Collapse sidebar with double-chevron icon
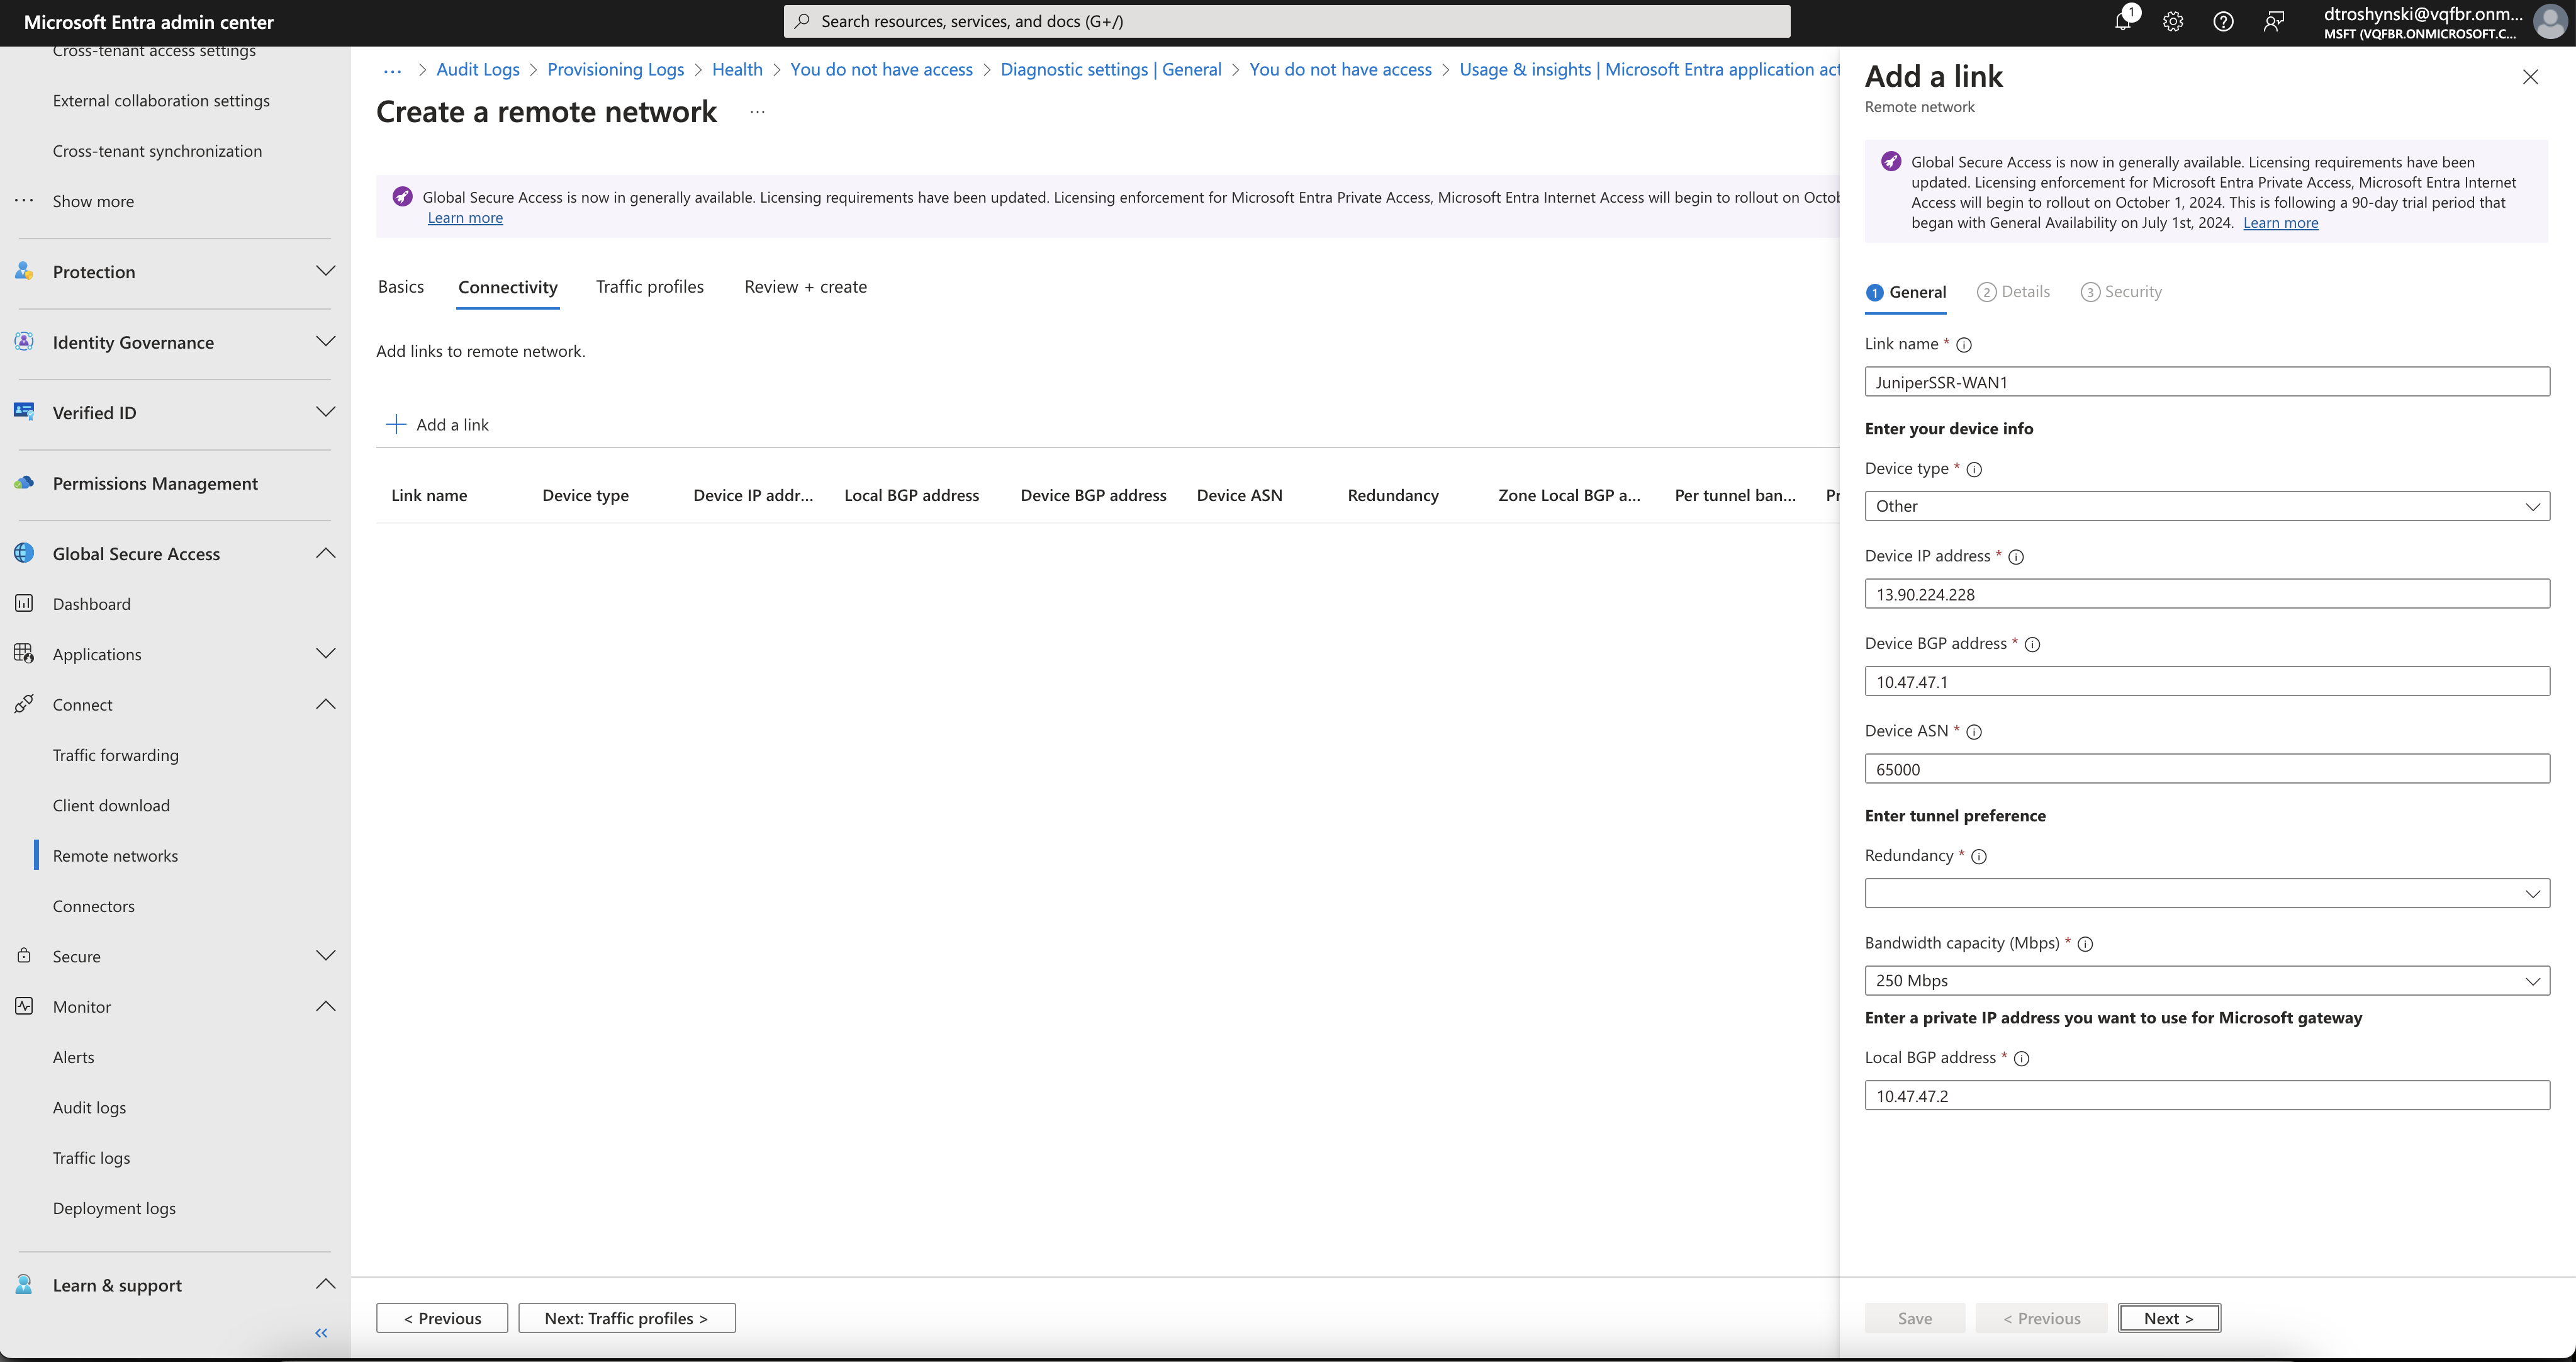2576x1362 pixels. coord(321,1332)
